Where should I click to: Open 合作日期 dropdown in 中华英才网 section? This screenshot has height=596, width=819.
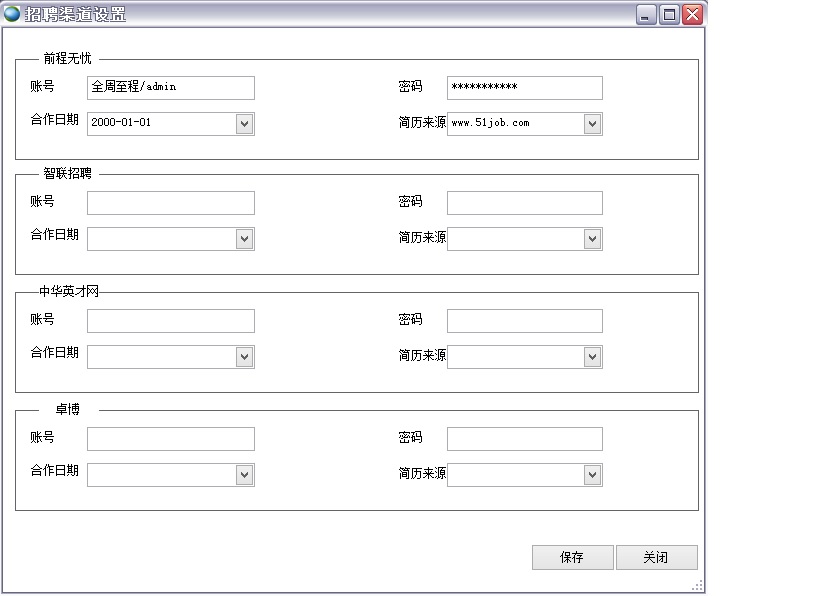pyautogui.click(x=244, y=358)
